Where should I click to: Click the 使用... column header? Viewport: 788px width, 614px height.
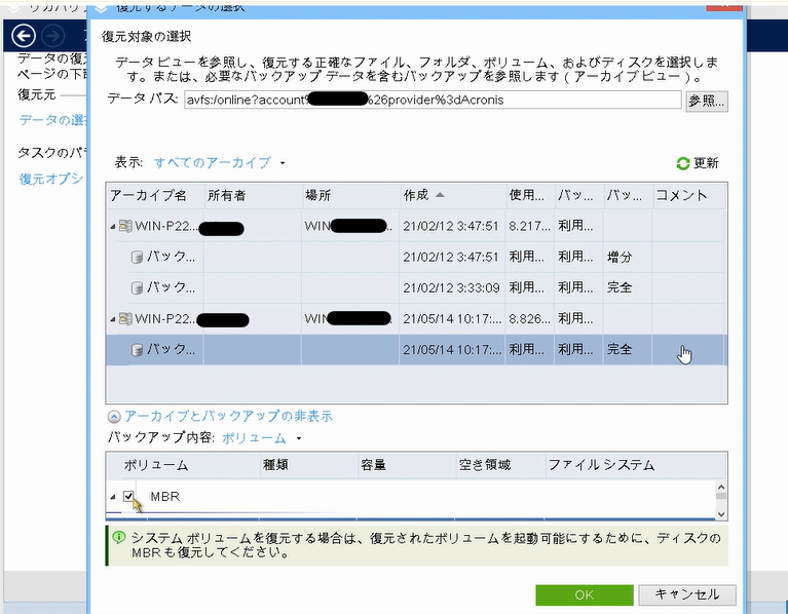[x=530, y=195]
